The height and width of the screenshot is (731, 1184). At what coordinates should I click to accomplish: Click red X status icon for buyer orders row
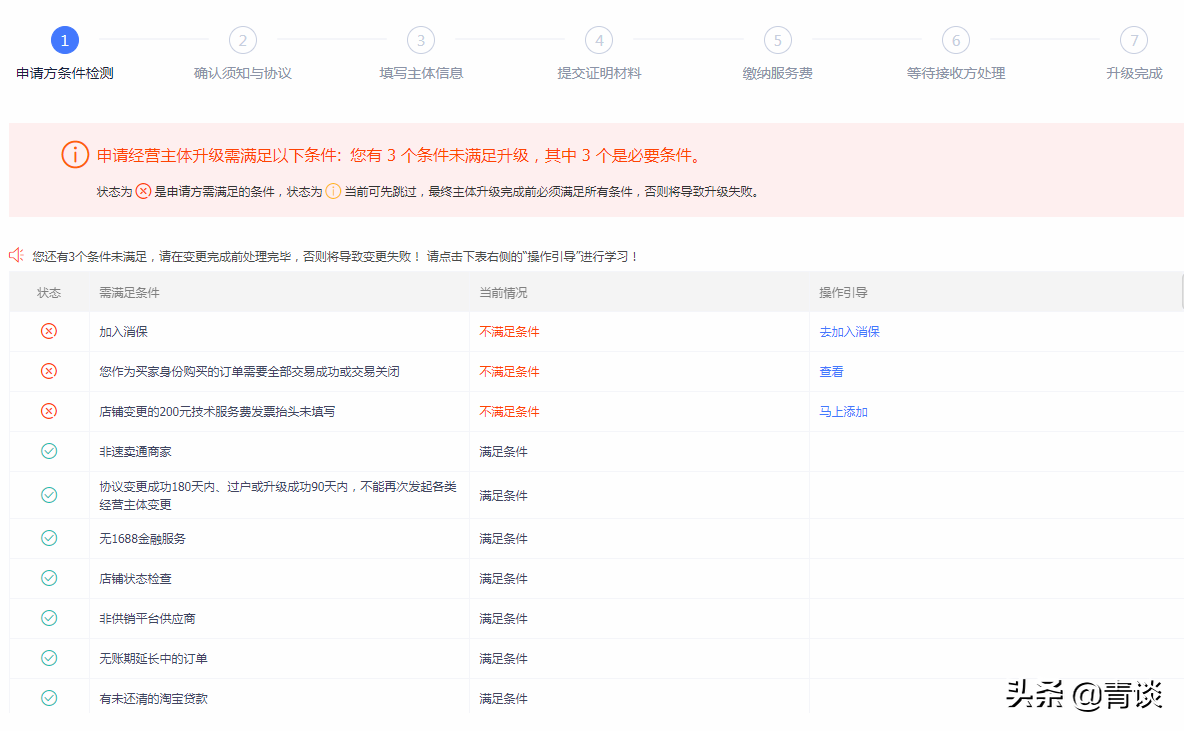[49, 372]
